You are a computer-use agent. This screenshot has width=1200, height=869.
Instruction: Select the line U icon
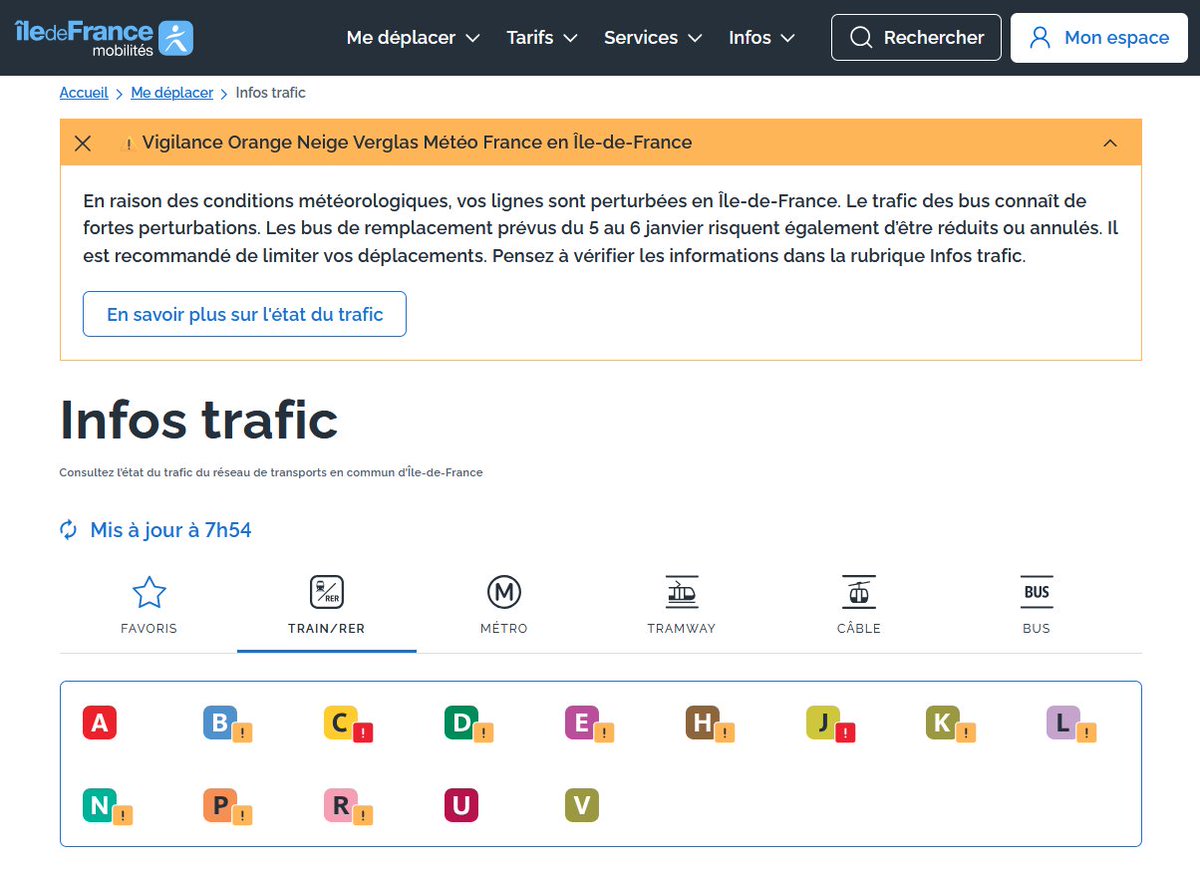coord(460,804)
